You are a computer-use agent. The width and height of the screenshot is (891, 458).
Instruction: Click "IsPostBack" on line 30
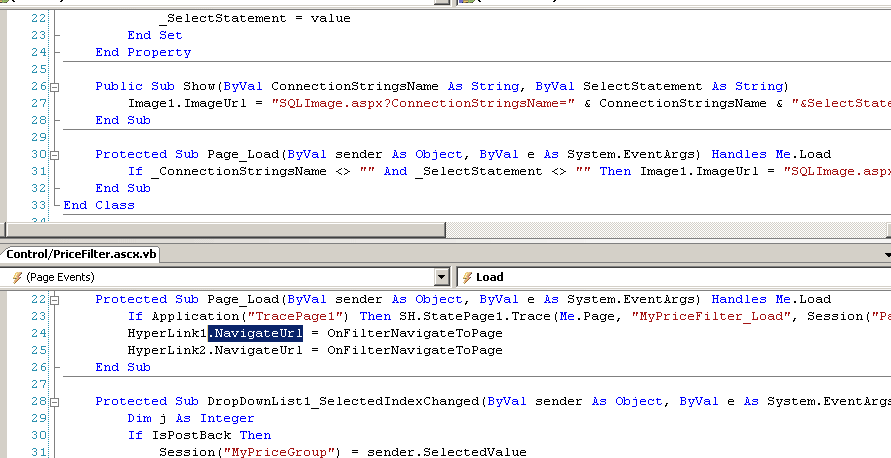coord(191,436)
